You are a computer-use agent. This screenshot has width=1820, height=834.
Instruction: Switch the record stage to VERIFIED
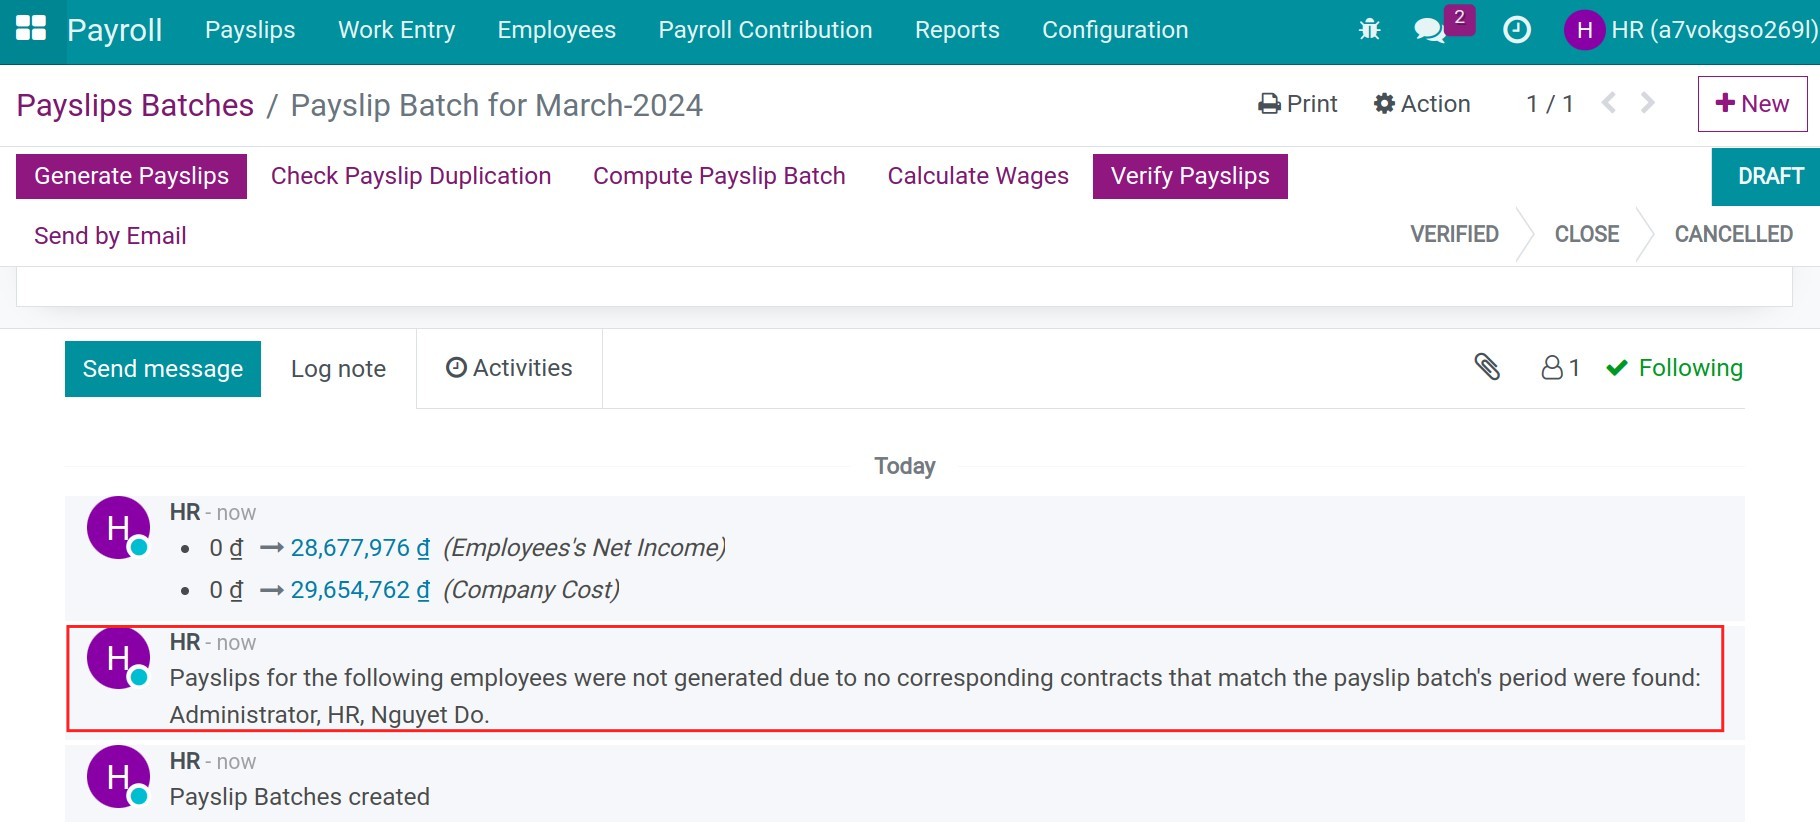1454,234
